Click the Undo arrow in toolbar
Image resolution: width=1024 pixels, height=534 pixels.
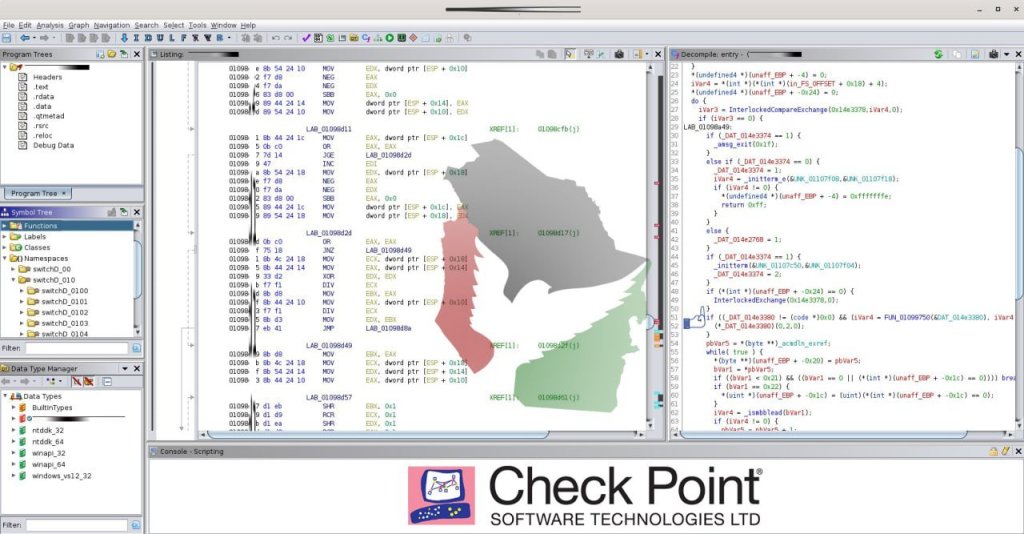275,38
